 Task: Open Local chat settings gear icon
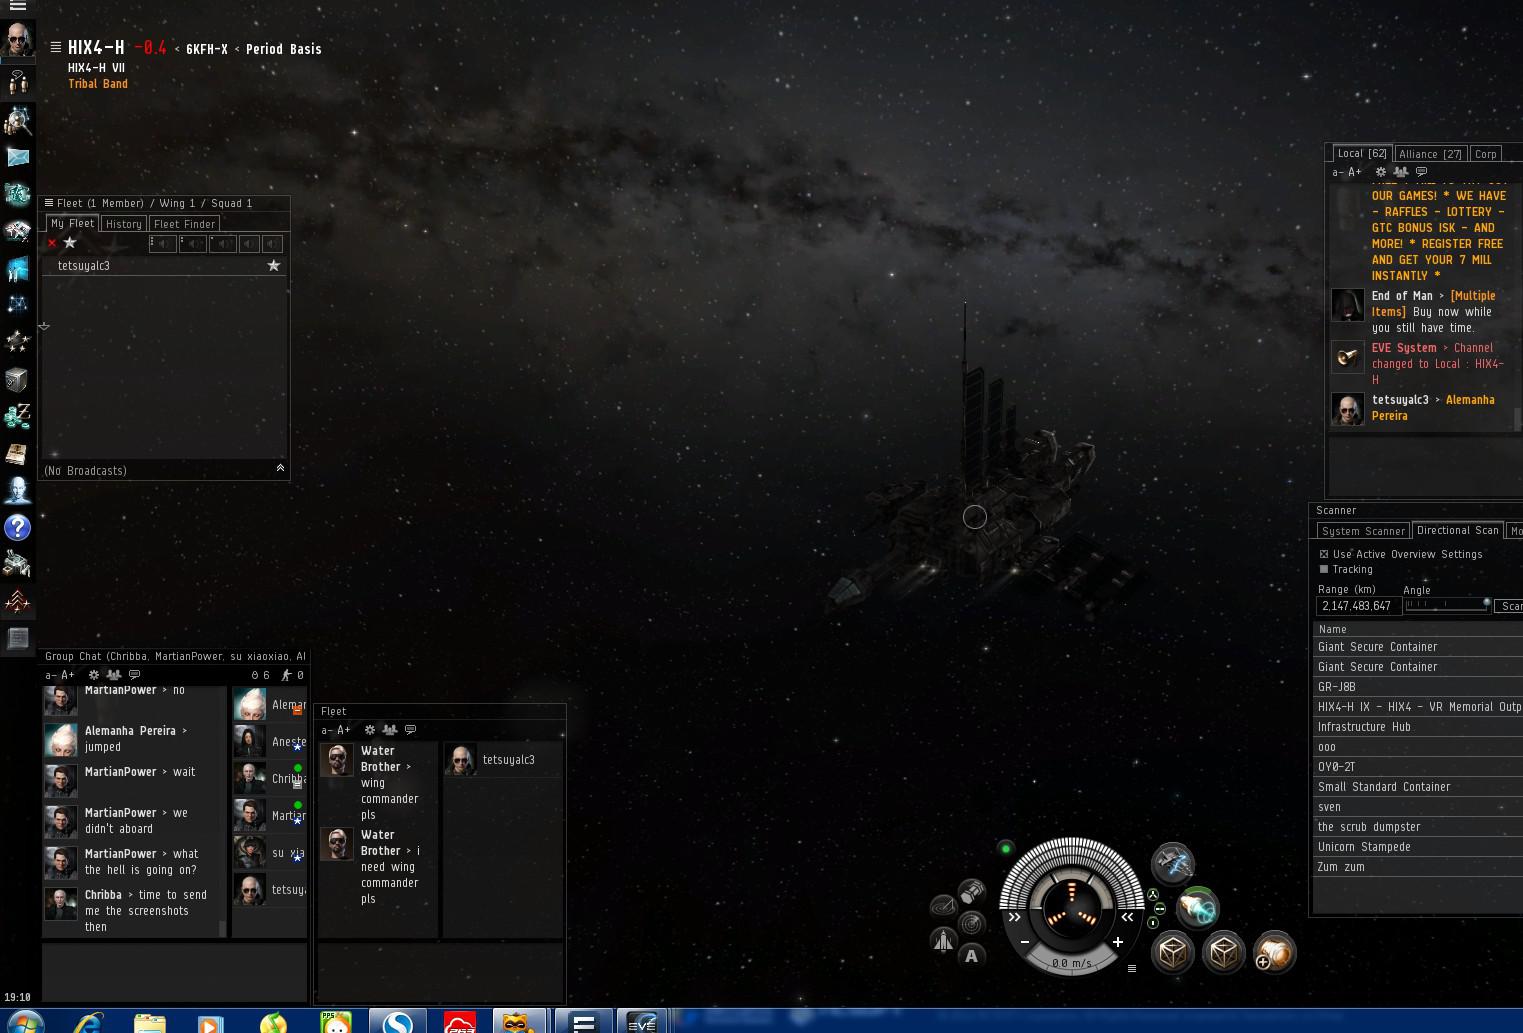tap(1381, 172)
